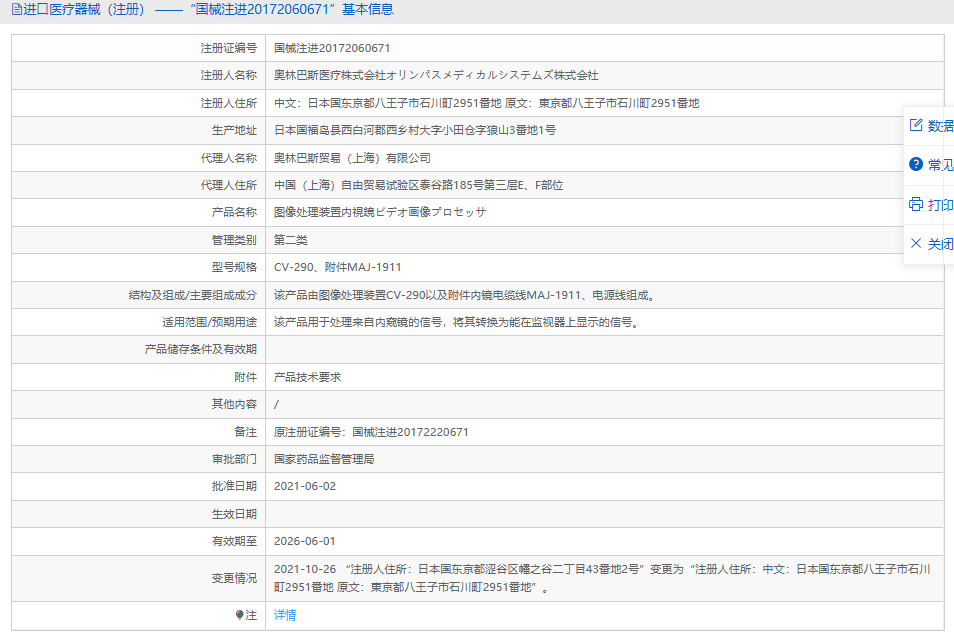Click the 变更情况 row label
Viewport: 954px width, 637px height.
[234, 578]
